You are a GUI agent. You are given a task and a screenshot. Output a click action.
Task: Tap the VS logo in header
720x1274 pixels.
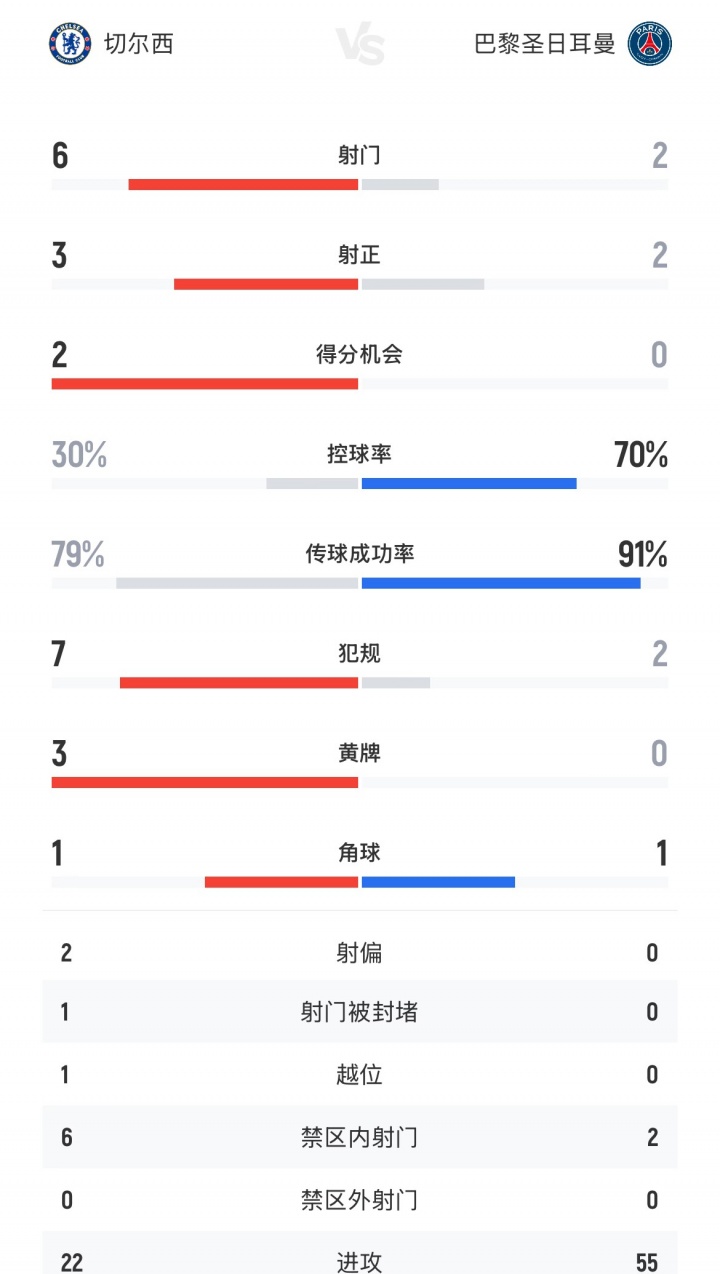click(359, 45)
